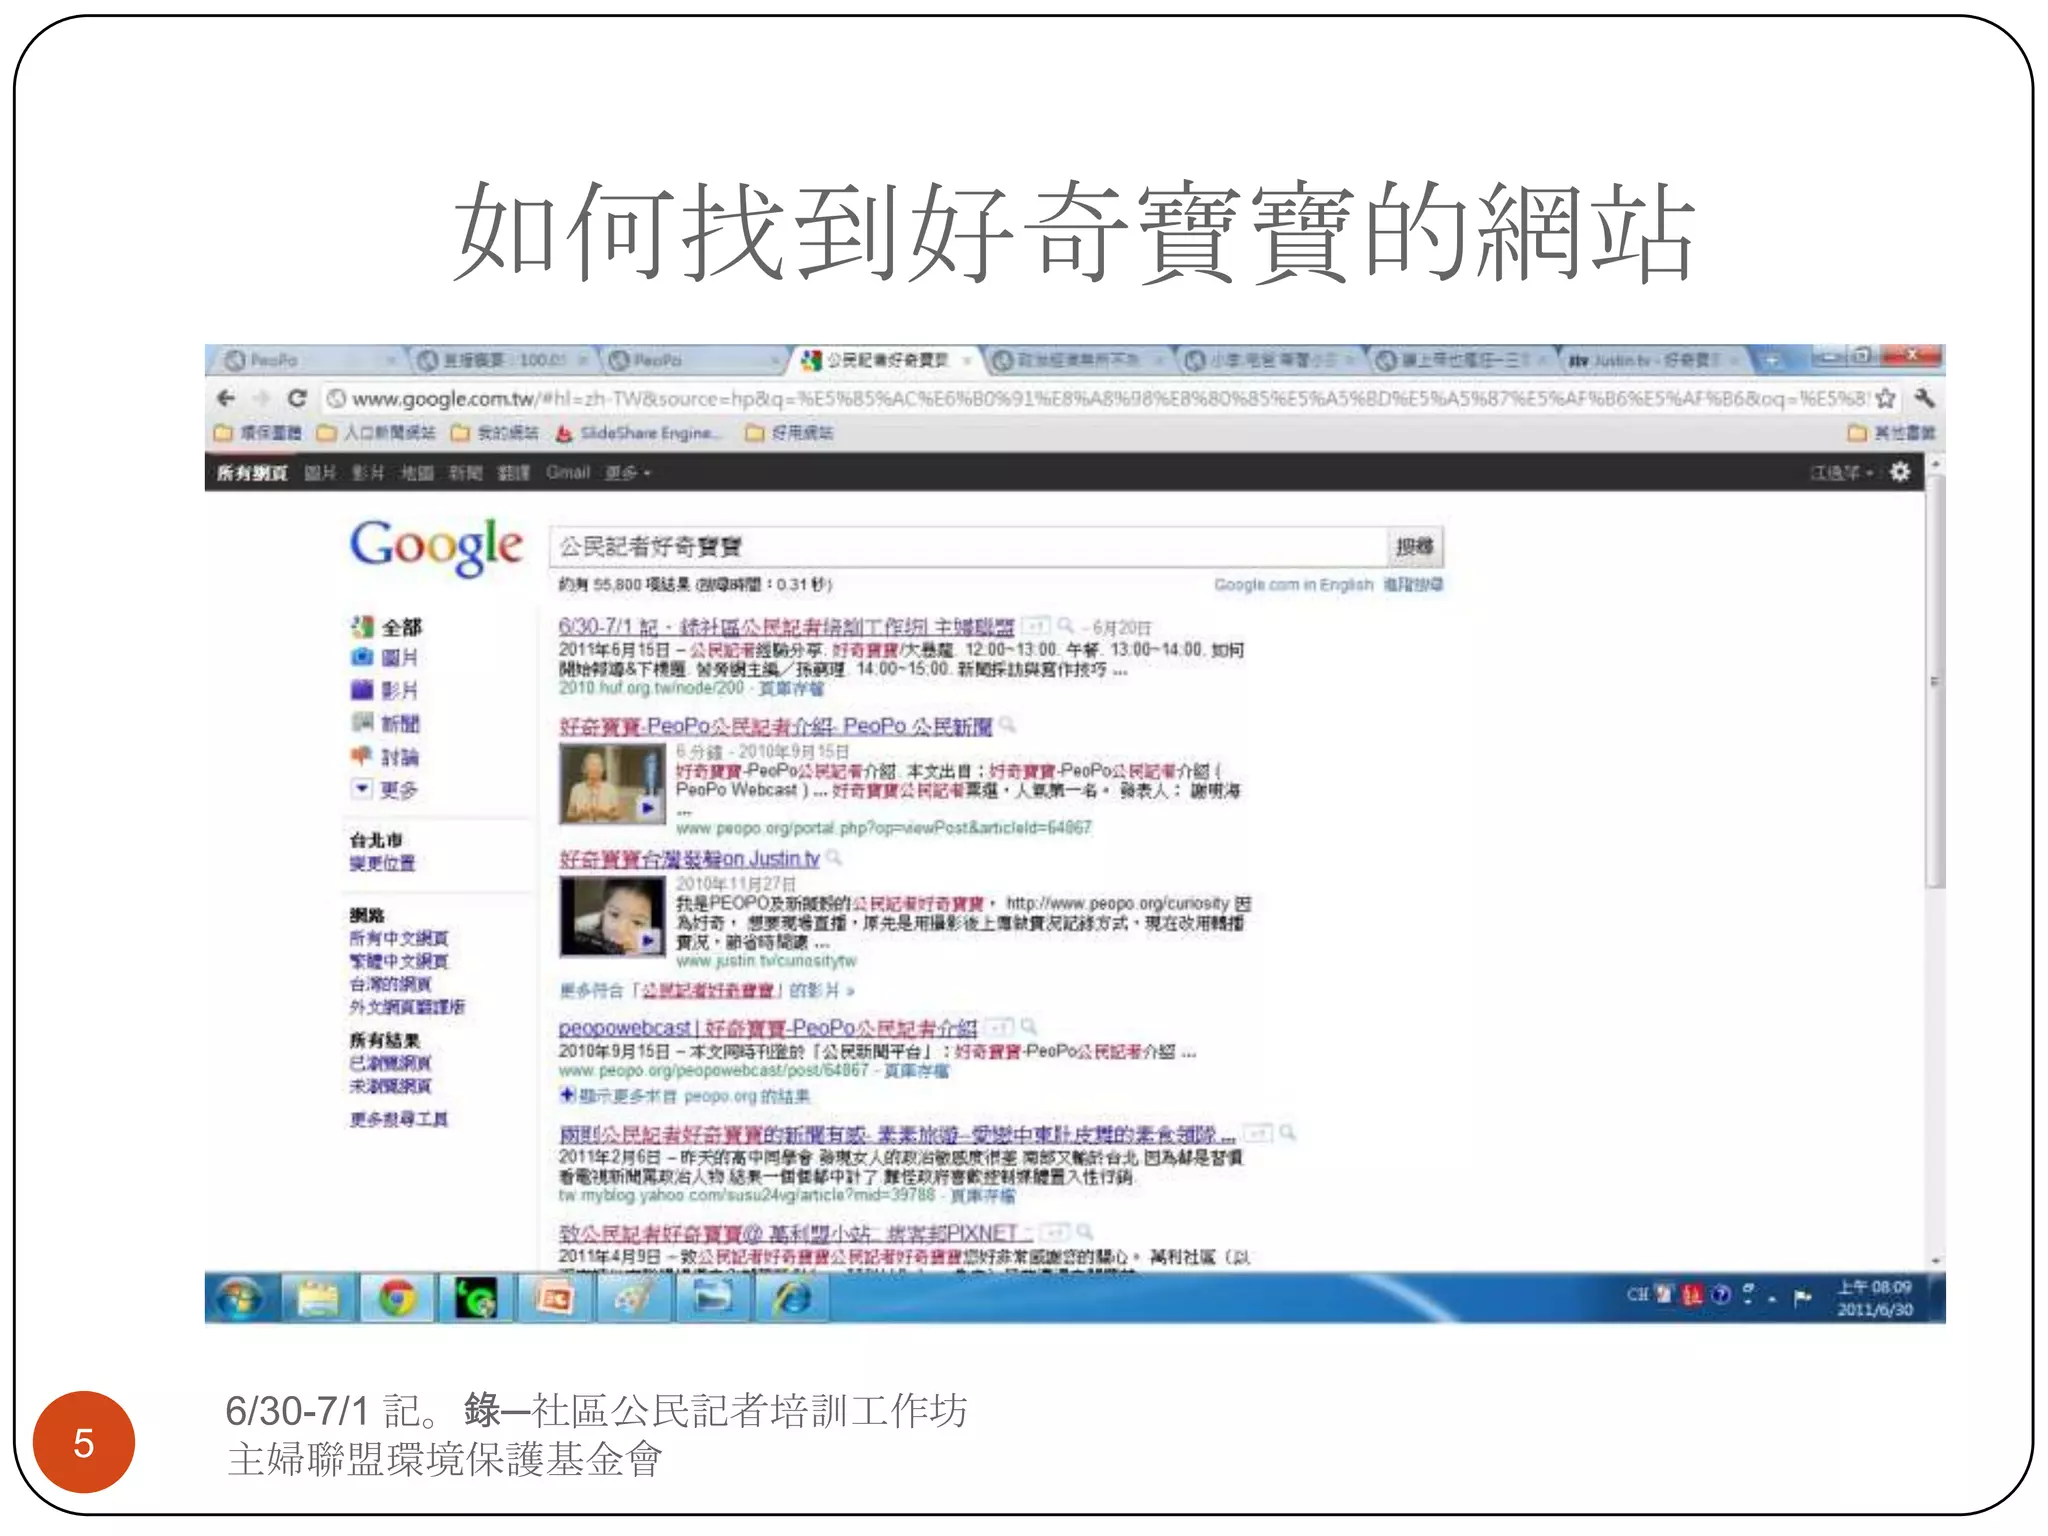The image size is (2048, 1536).
Task: Open the SlideShare Engine bookmark
Action: click(640, 433)
